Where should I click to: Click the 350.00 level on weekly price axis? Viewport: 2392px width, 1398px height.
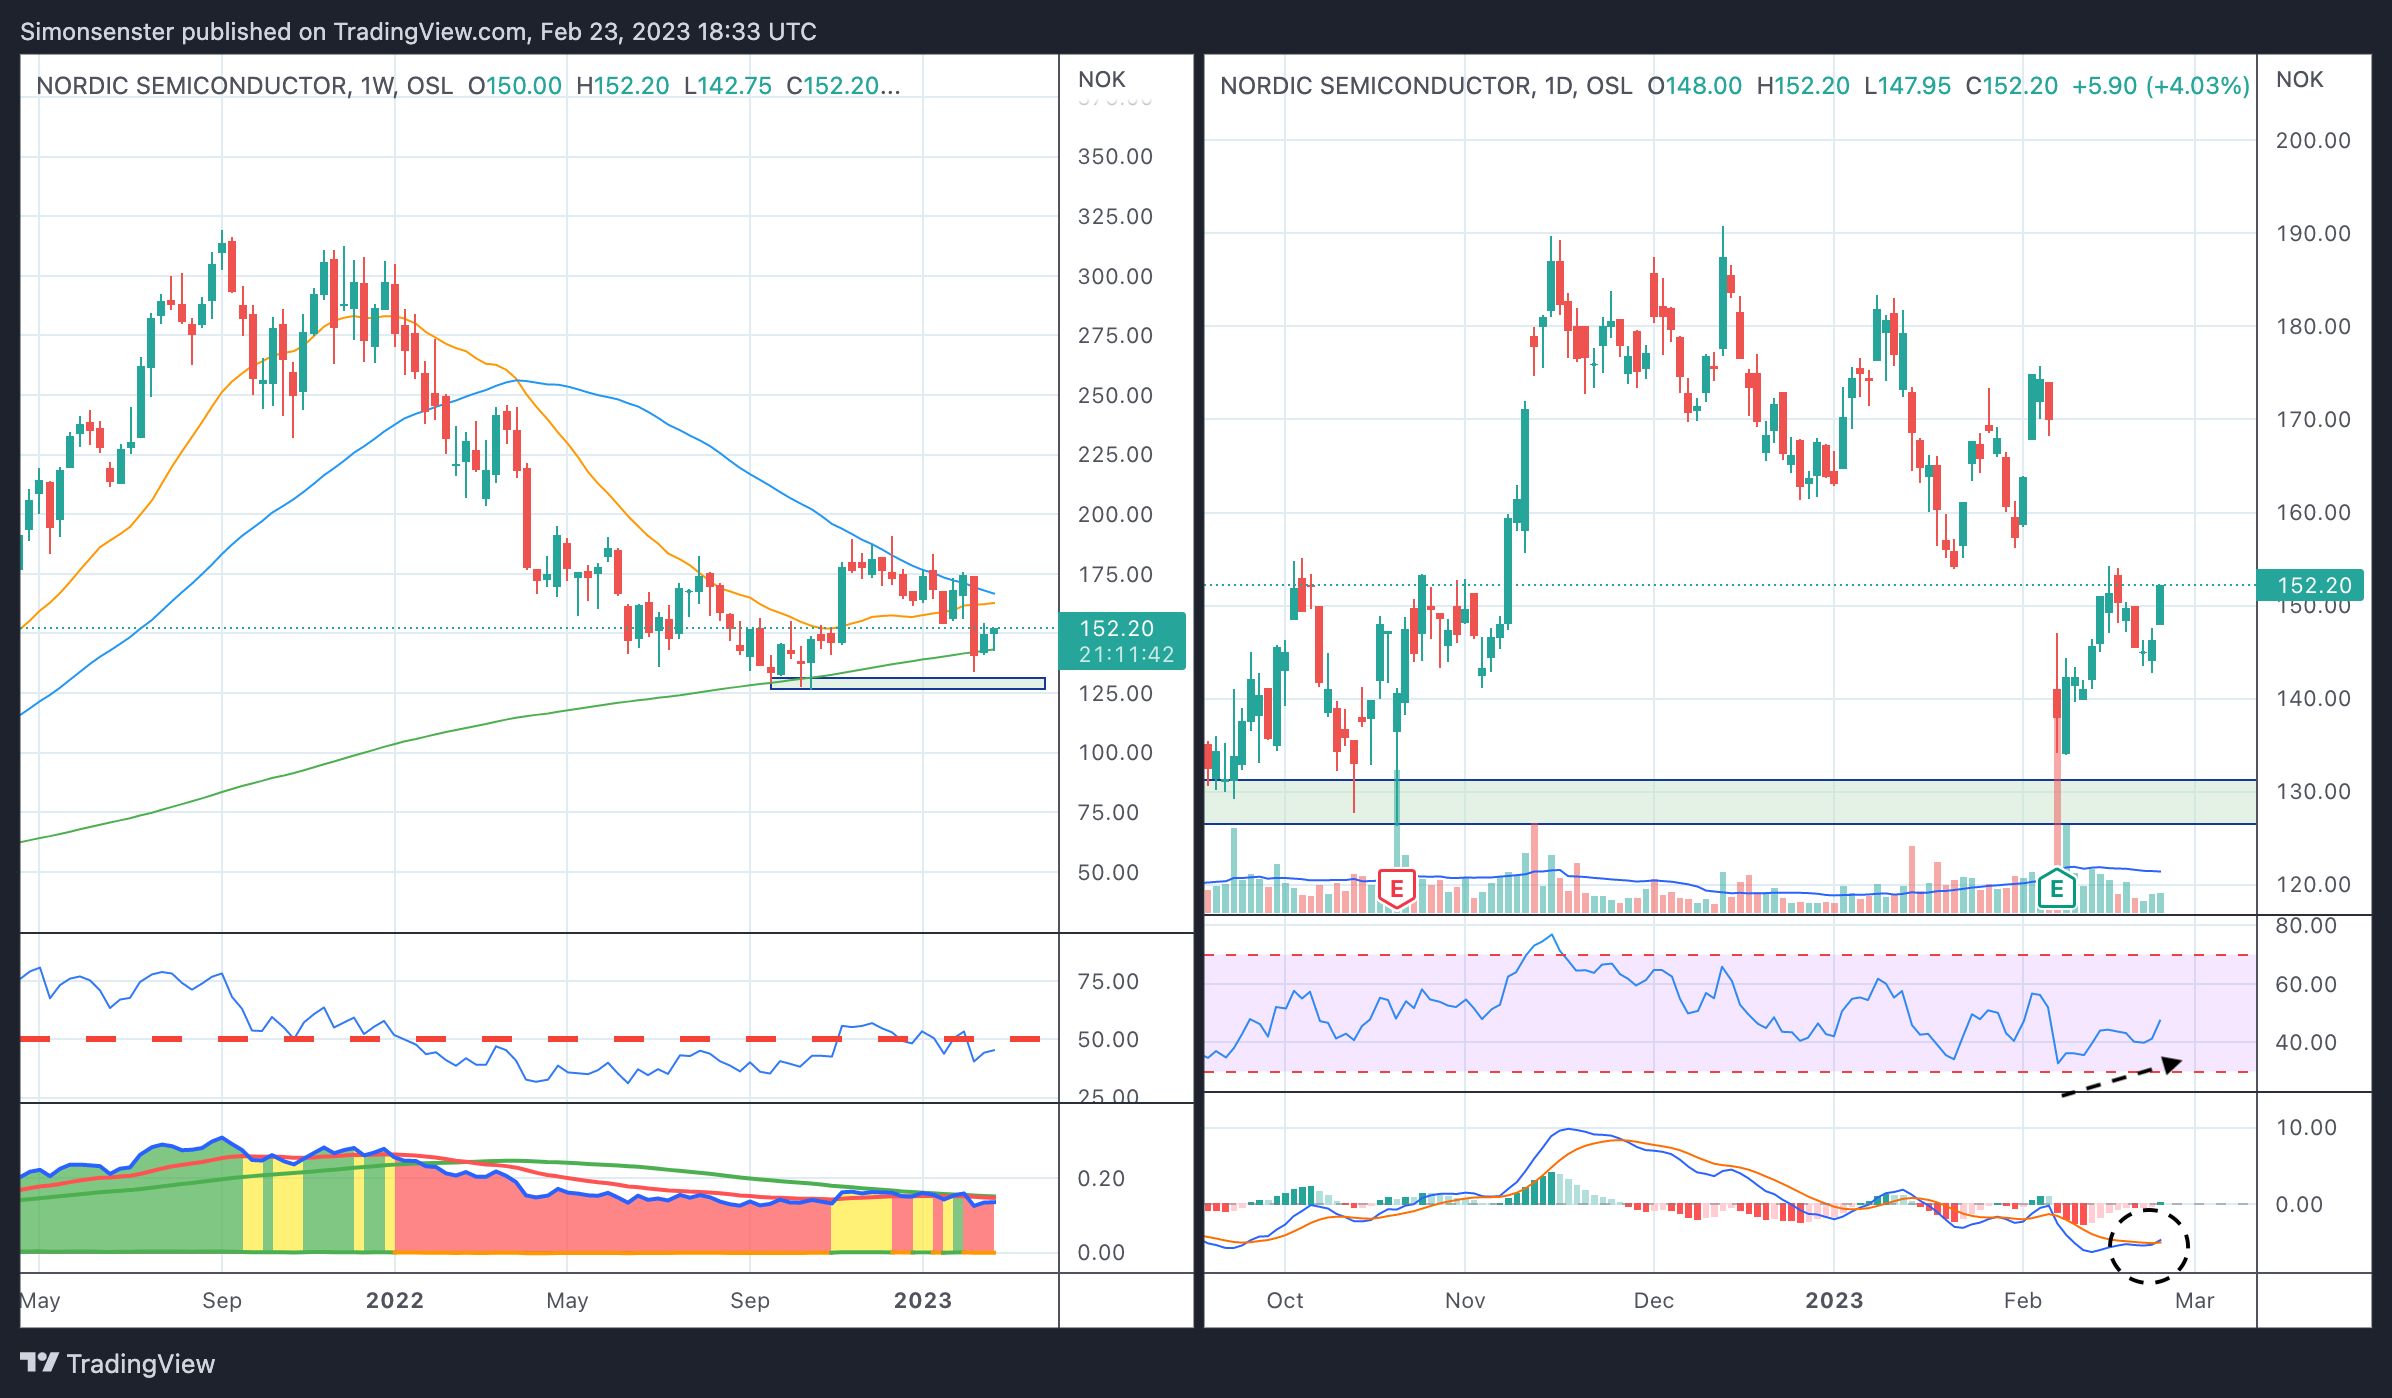click(x=1115, y=157)
